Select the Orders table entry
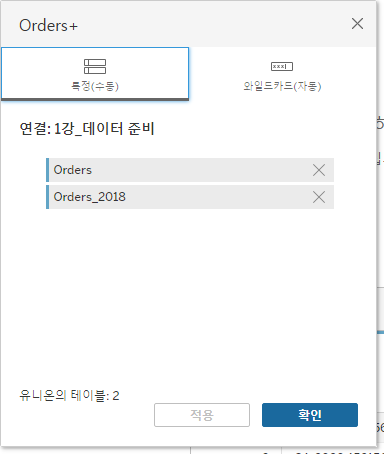The image size is (384, 454). (190, 170)
